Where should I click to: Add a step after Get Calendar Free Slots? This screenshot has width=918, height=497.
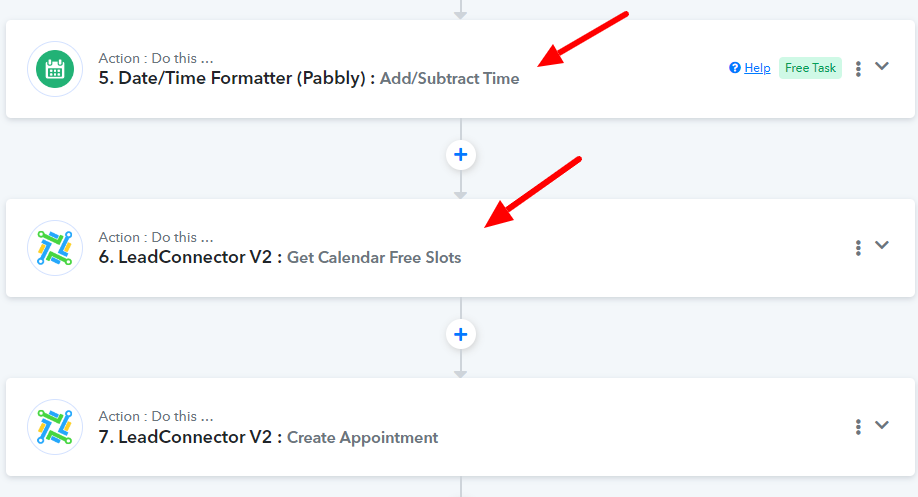[x=461, y=334]
